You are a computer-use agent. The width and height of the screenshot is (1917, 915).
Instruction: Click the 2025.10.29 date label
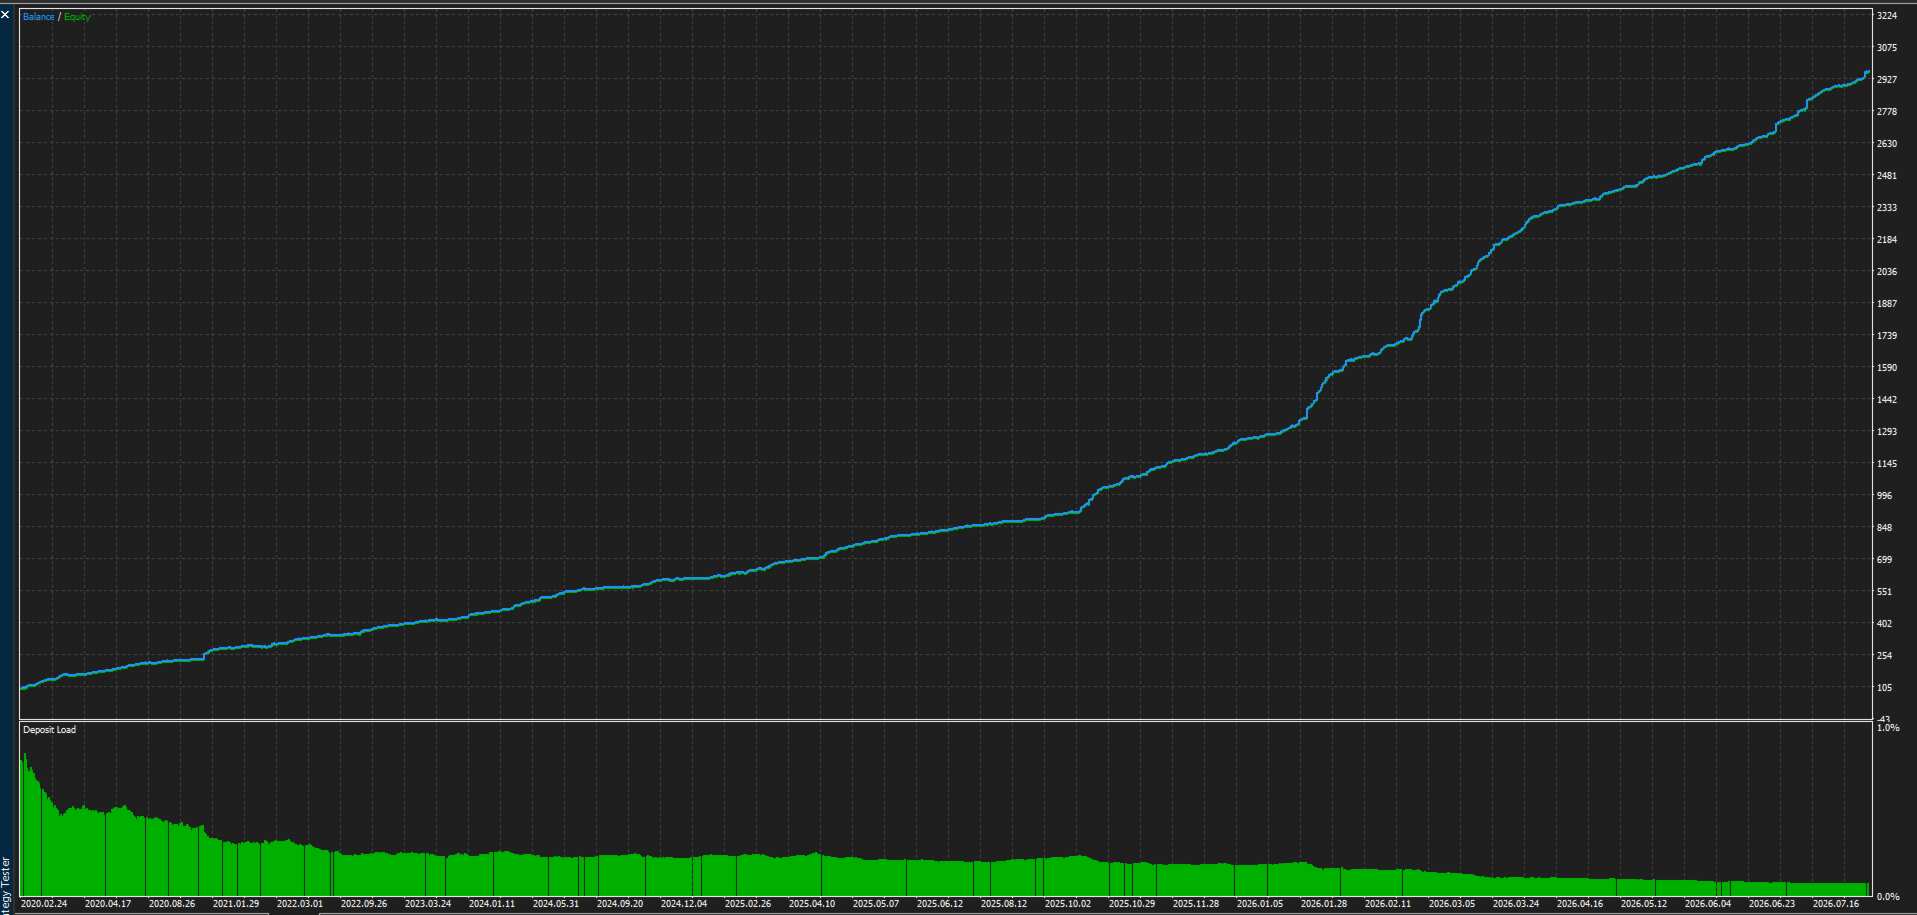coord(1132,904)
